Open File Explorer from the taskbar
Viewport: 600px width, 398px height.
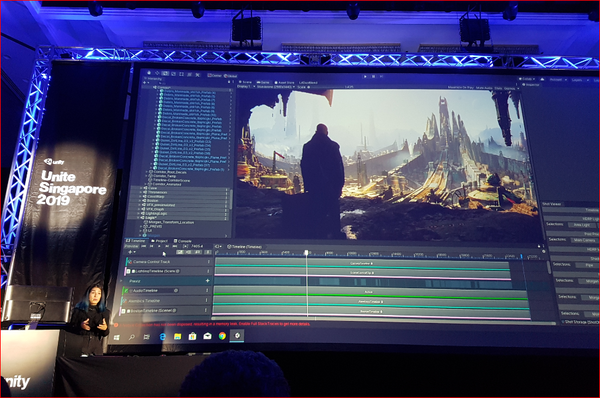[178, 336]
